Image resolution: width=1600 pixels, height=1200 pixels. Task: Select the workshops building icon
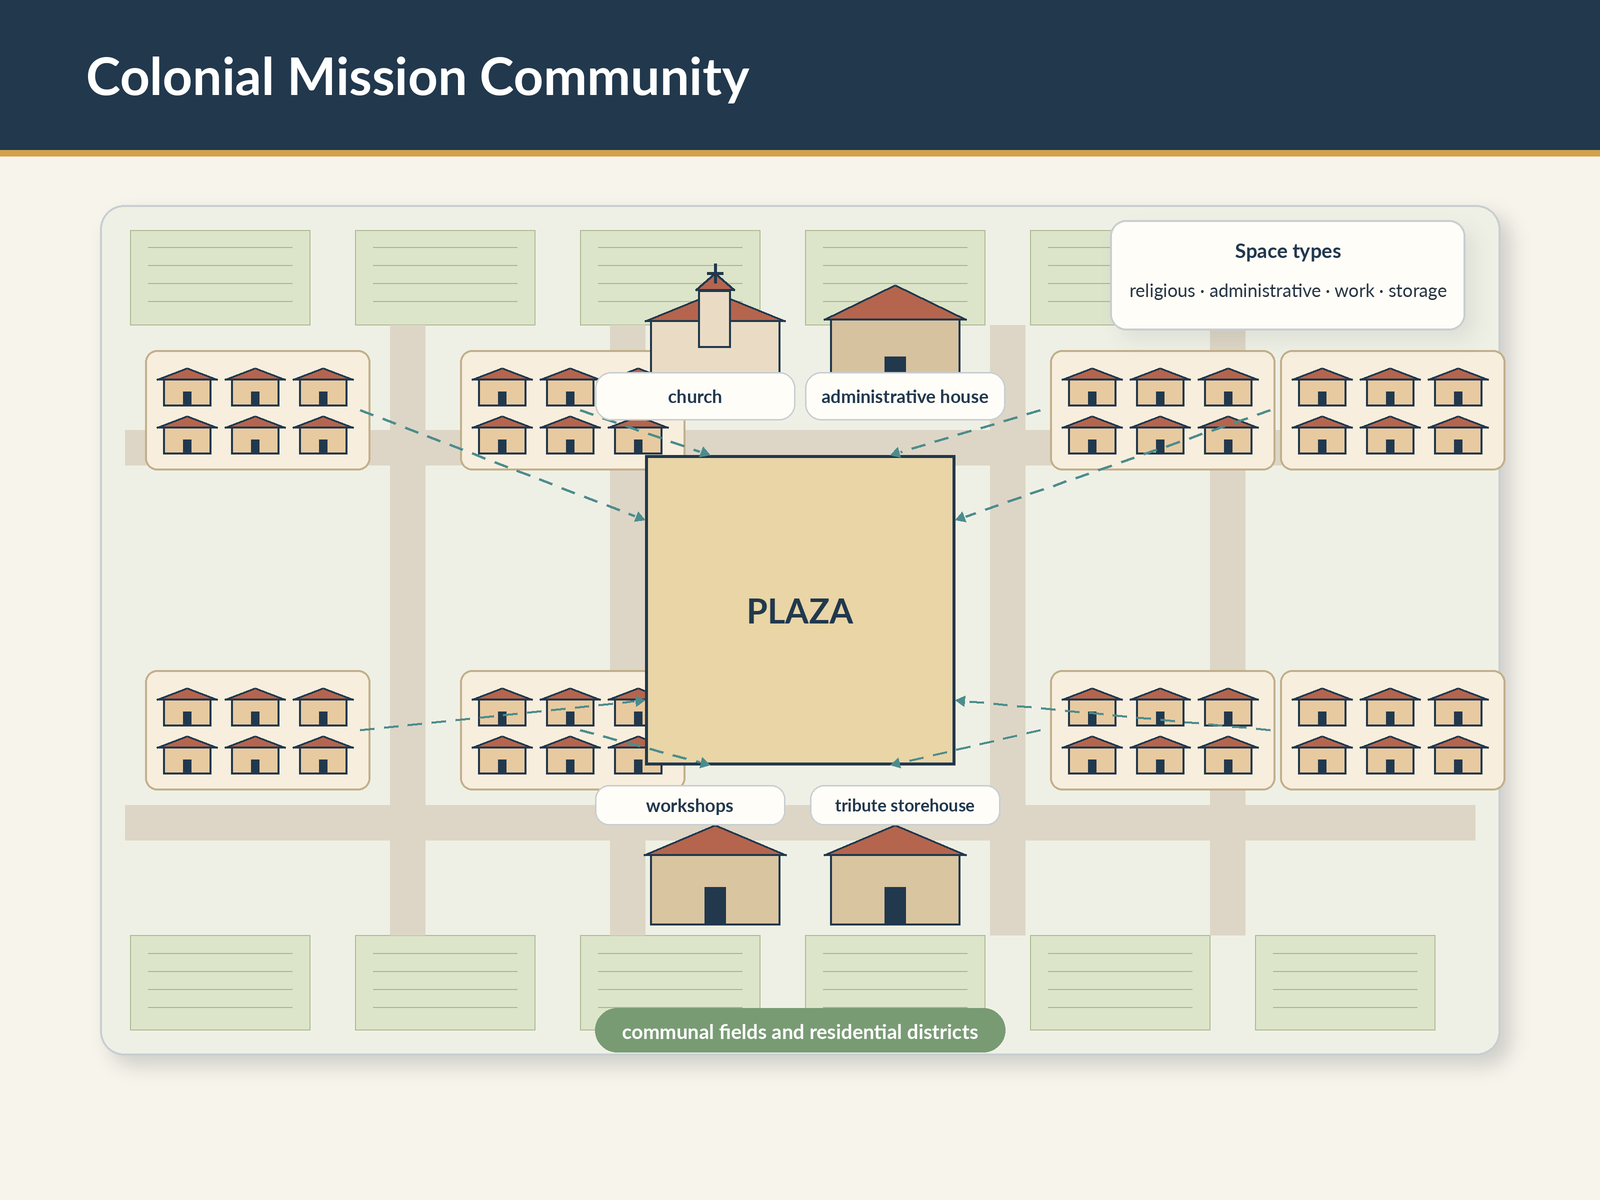pos(715,875)
